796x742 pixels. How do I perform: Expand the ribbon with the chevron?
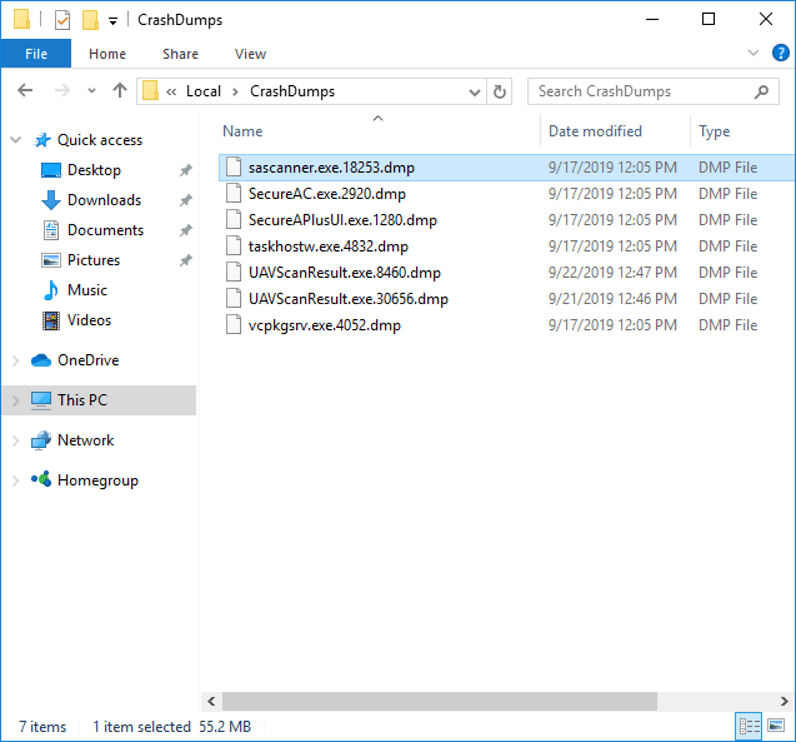(x=753, y=53)
